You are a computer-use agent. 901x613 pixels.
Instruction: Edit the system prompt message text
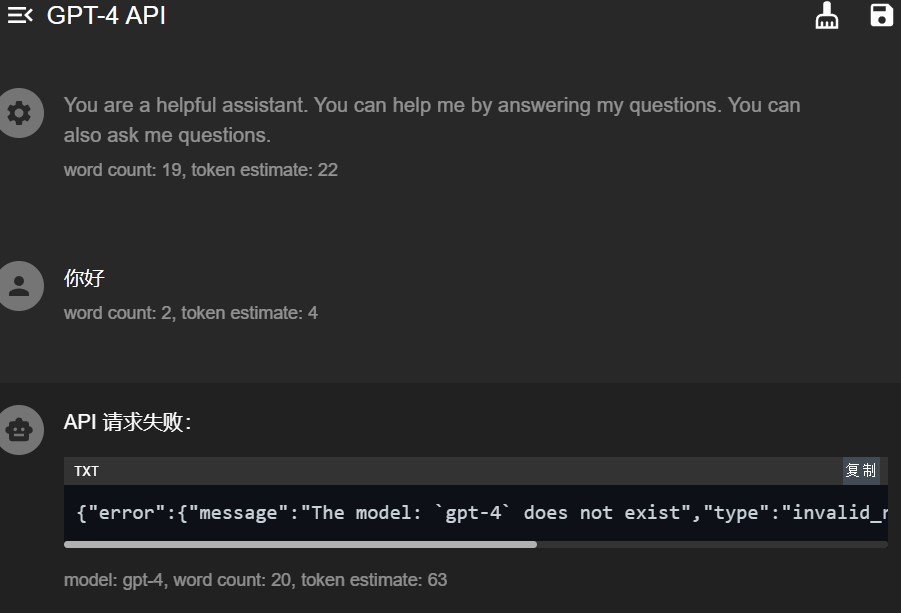pos(432,120)
